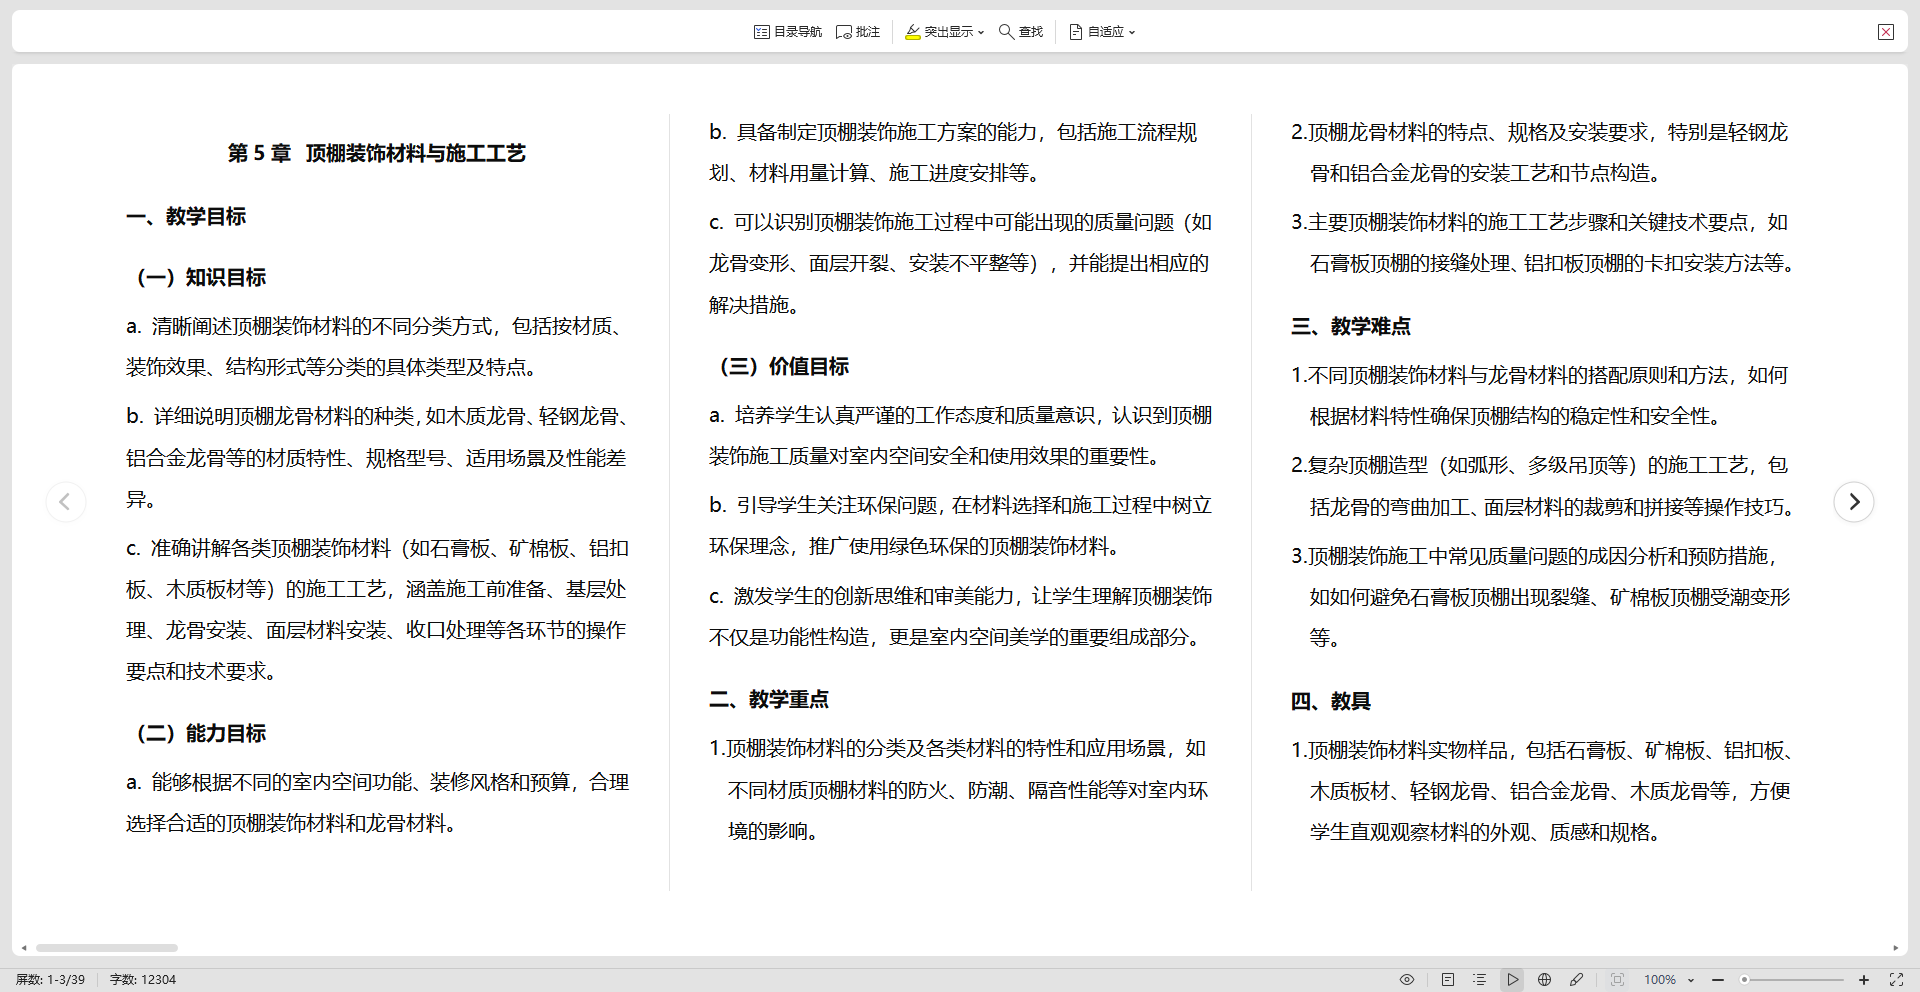Open the 自适应 fit mode dropdown
1920x992 pixels.
tap(1102, 32)
